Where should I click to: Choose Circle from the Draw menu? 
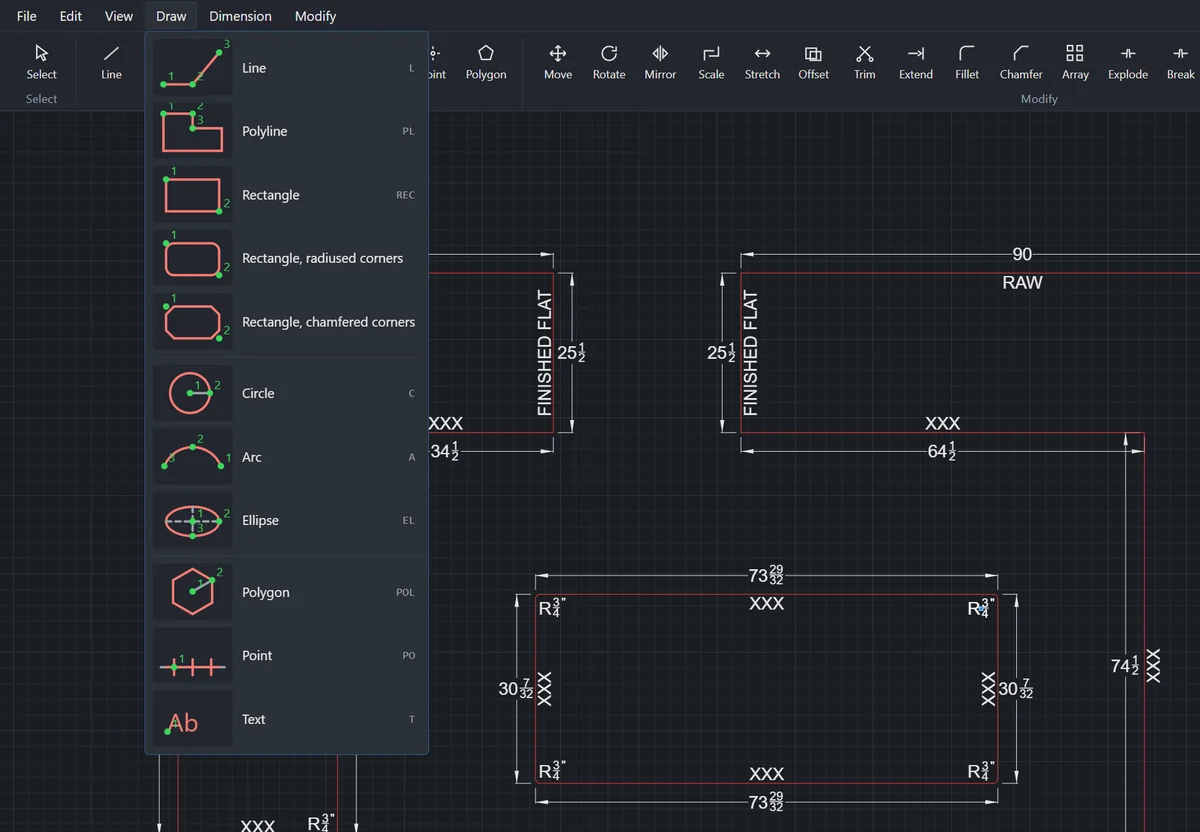click(287, 393)
